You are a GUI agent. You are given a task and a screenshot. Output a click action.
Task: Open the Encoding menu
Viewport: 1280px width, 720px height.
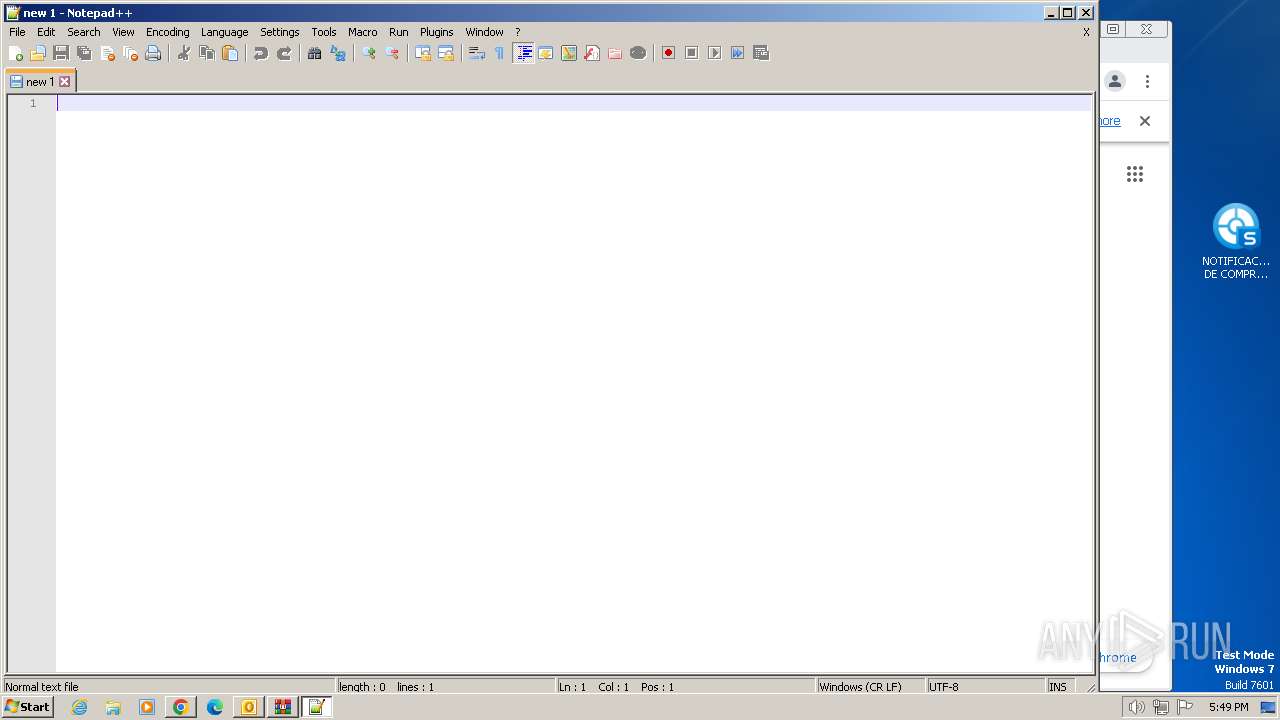pos(168,32)
